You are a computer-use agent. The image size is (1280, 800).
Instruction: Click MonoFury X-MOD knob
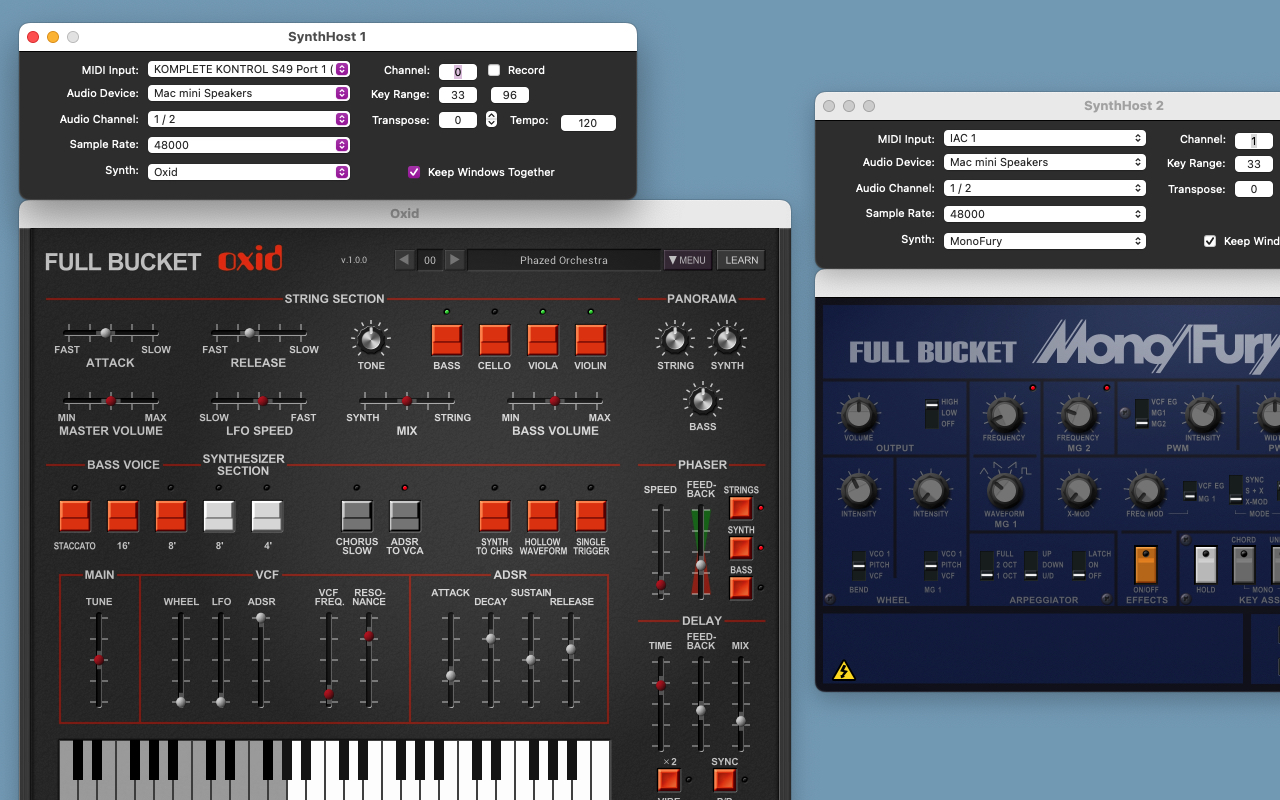1077,491
